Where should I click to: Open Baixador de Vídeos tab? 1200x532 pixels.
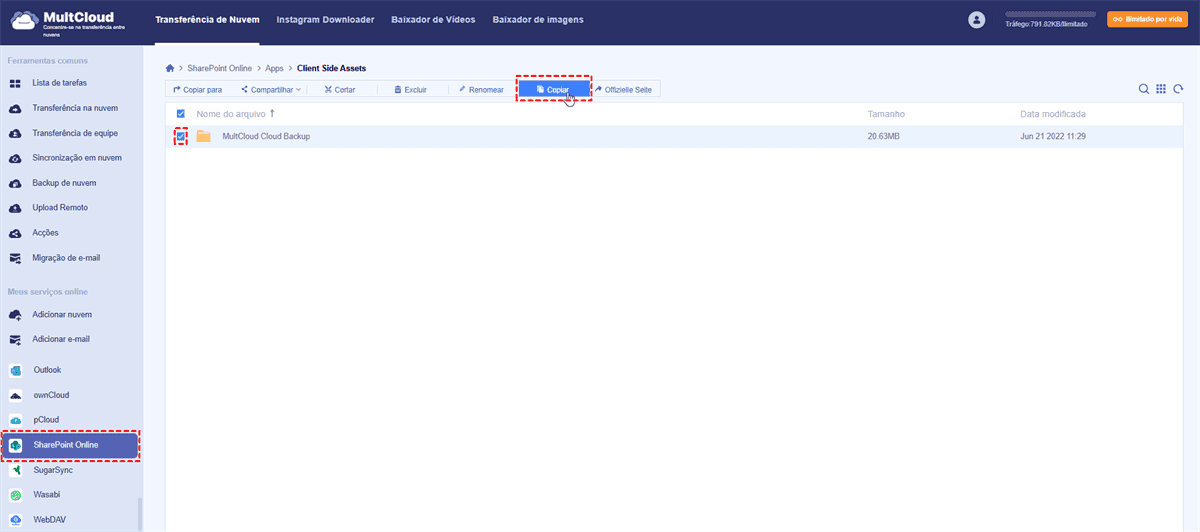click(434, 20)
